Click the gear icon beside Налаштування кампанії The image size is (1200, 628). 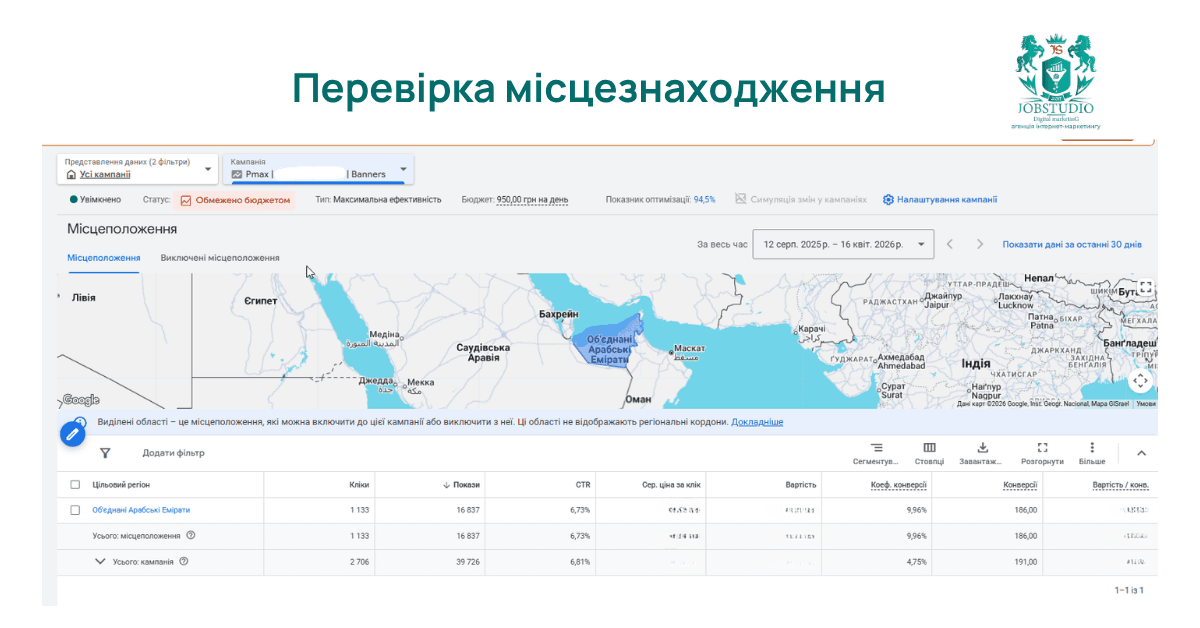tap(888, 199)
